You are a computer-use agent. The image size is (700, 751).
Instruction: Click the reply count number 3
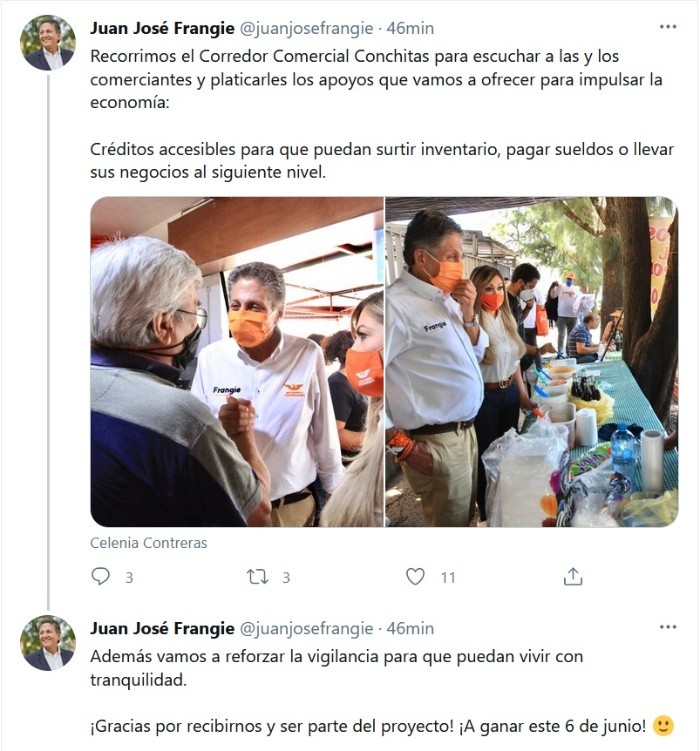[x=129, y=578]
